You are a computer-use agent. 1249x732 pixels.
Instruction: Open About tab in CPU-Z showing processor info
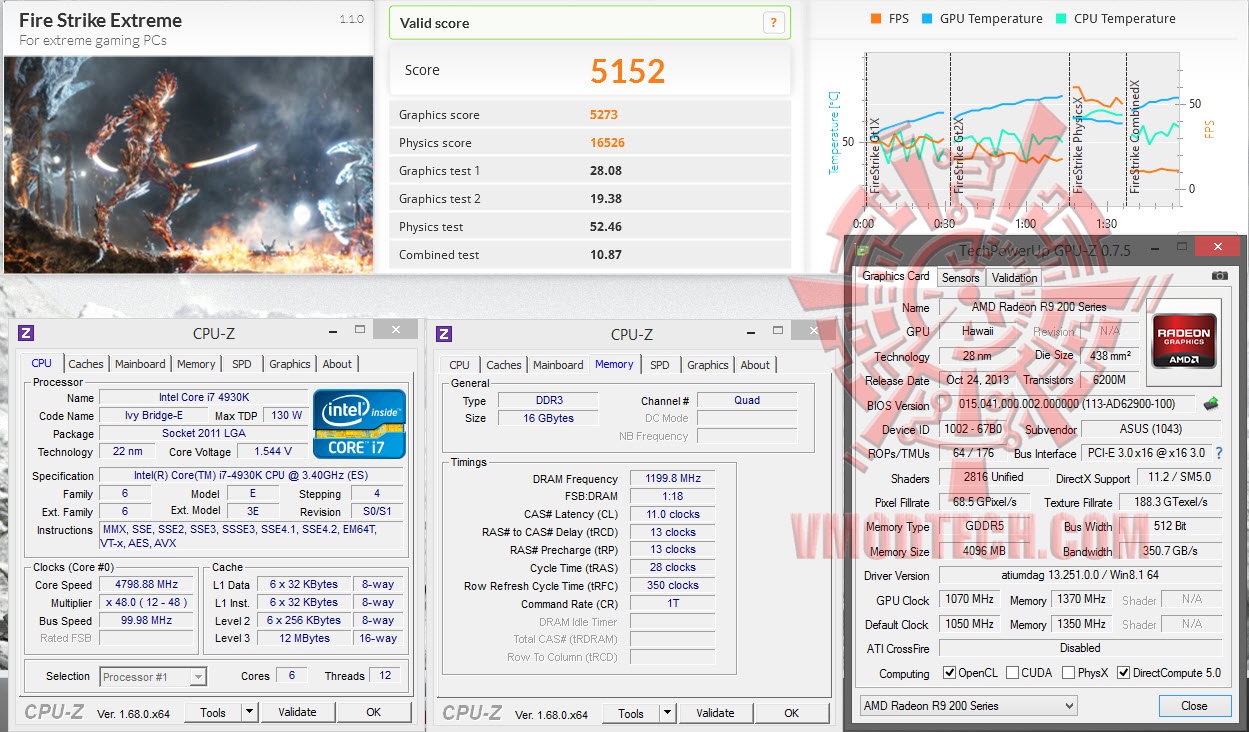(337, 364)
